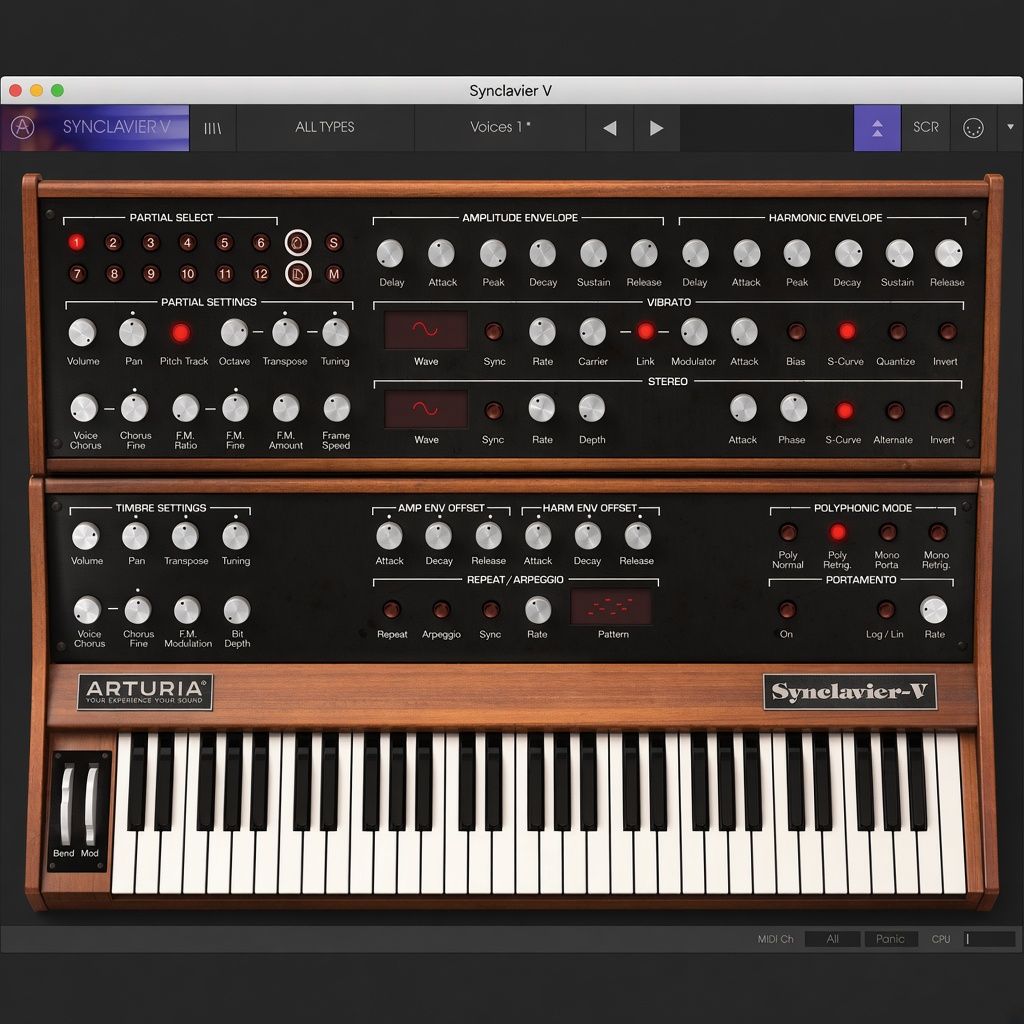Toggle Pitch Track button

181,332
